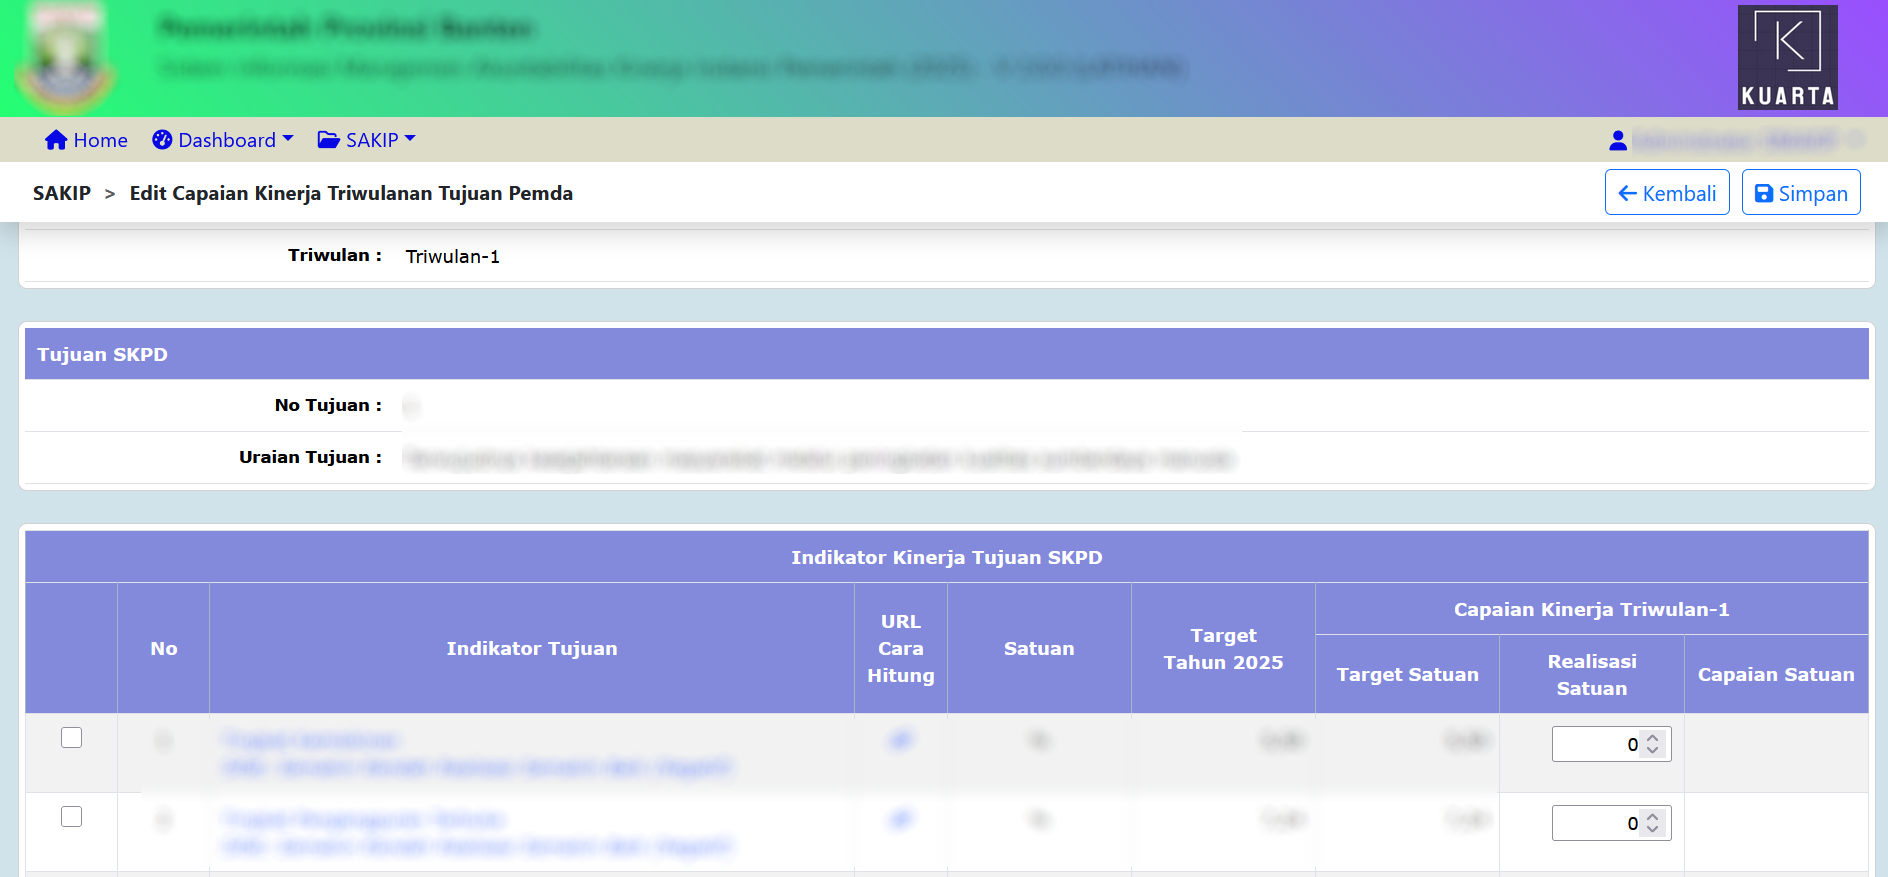Select the SAKIP breadcrumb text
Screen dimensions: 1888x877
coord(62,193)
